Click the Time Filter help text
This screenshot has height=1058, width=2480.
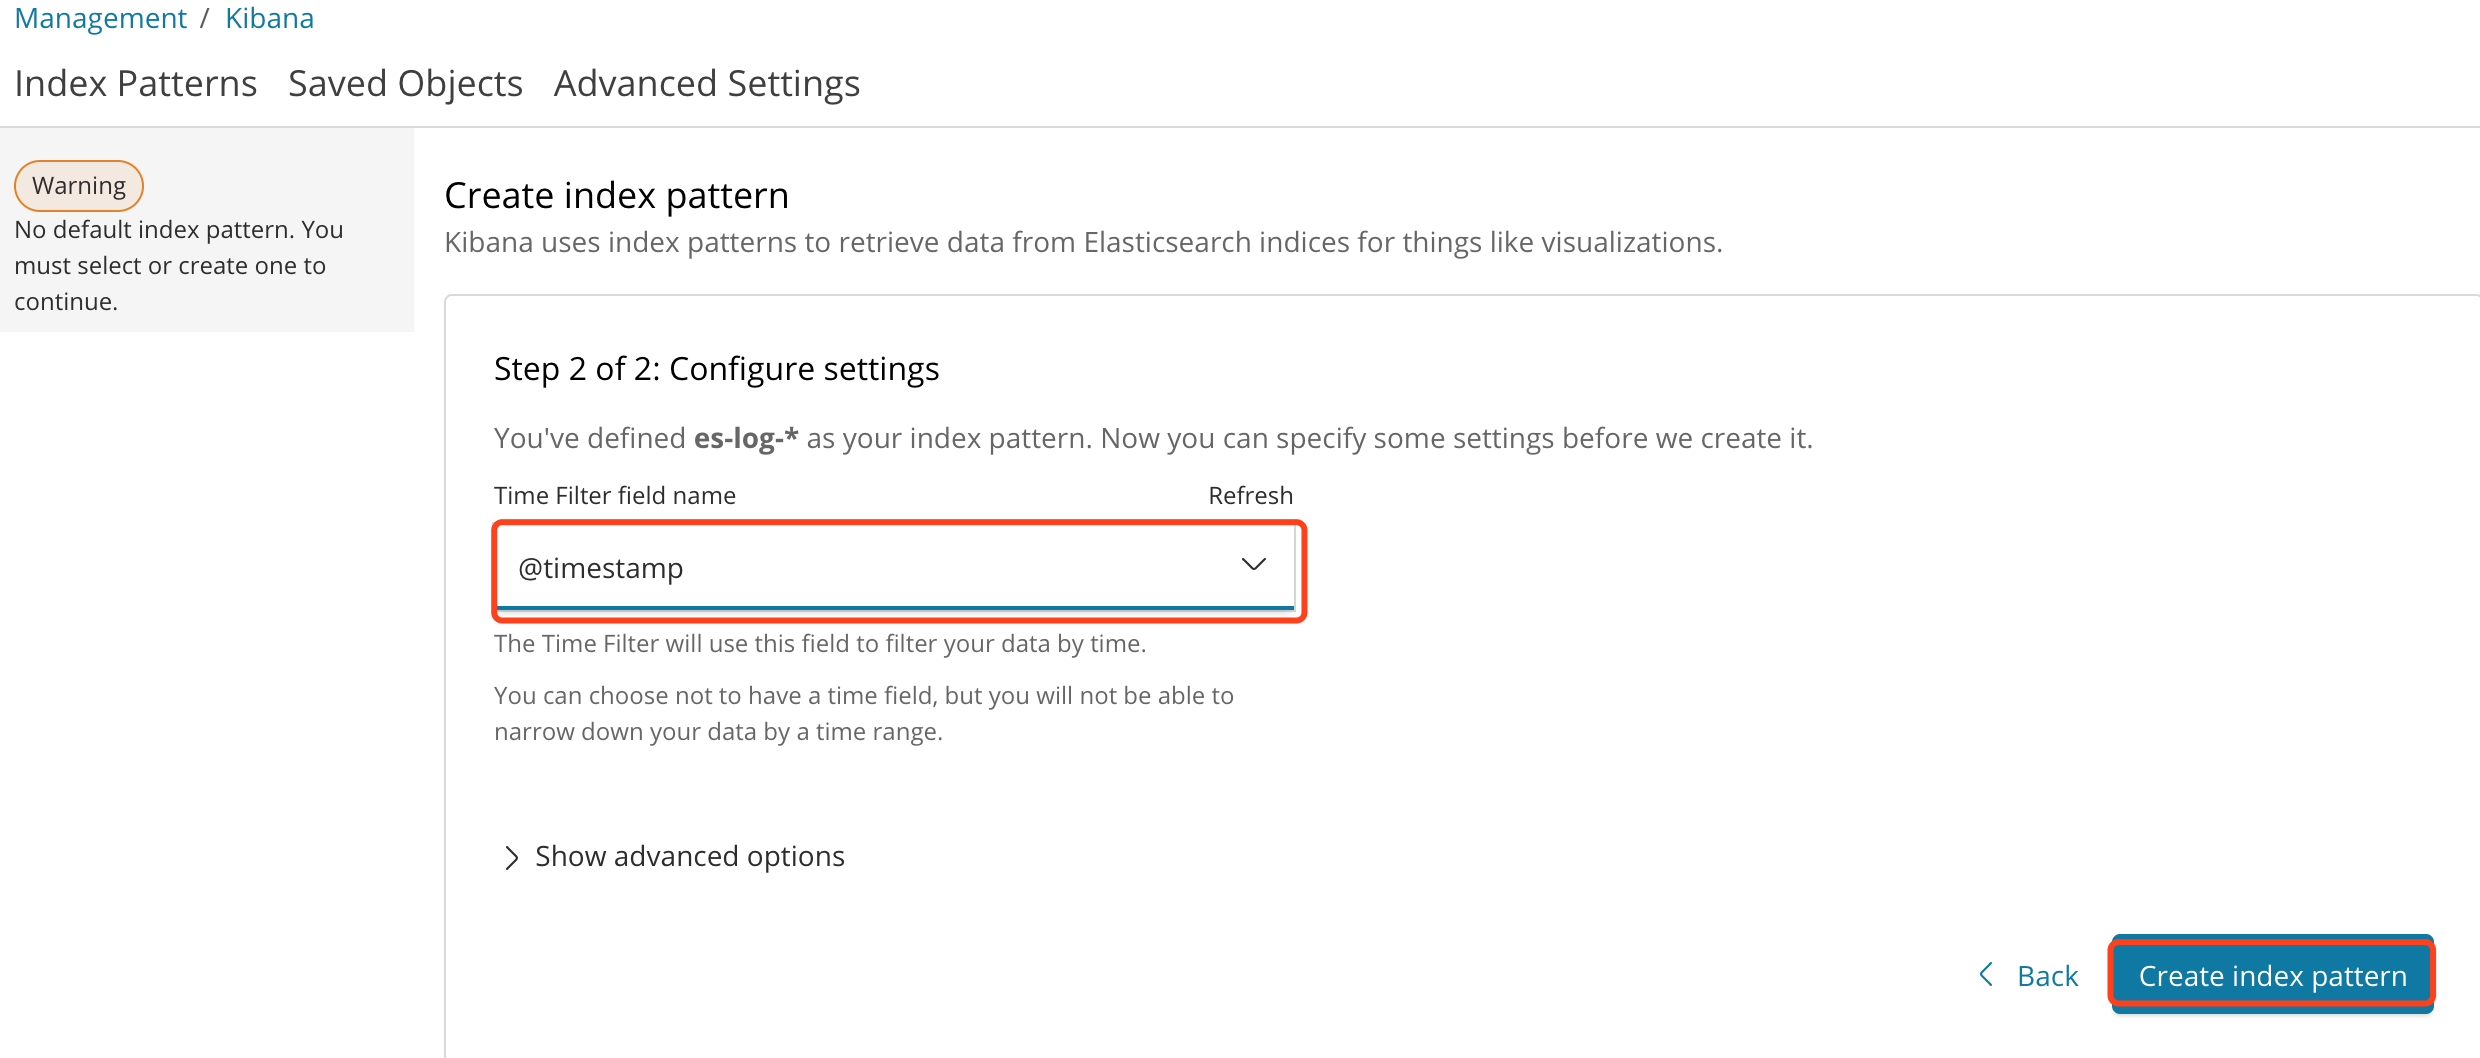click(x=820, y=643)
